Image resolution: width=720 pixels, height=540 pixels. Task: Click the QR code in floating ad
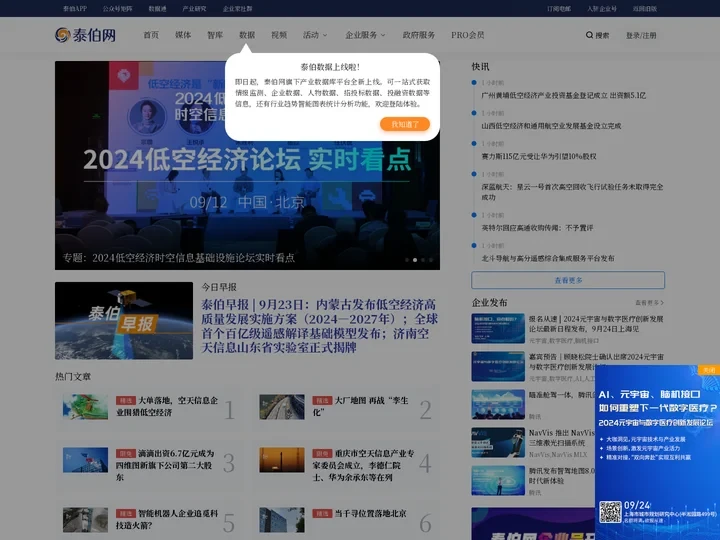[610, 512]
